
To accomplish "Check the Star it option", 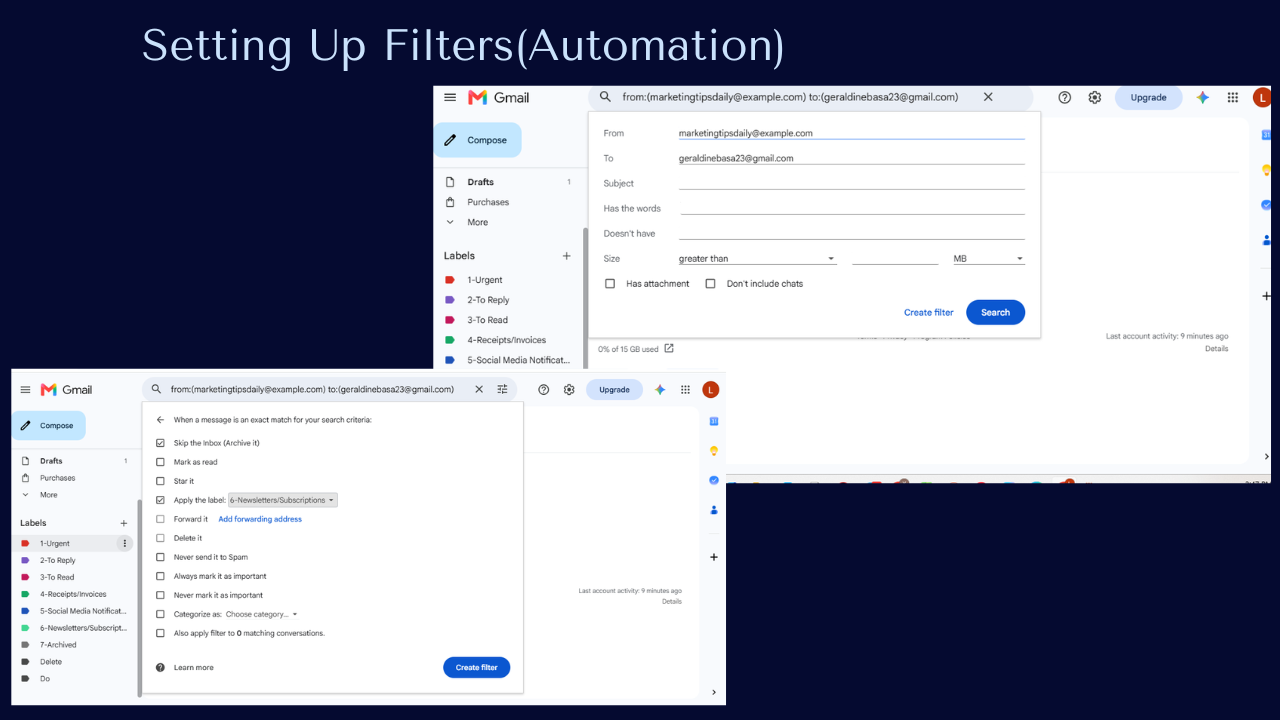I will coord(160,481).
